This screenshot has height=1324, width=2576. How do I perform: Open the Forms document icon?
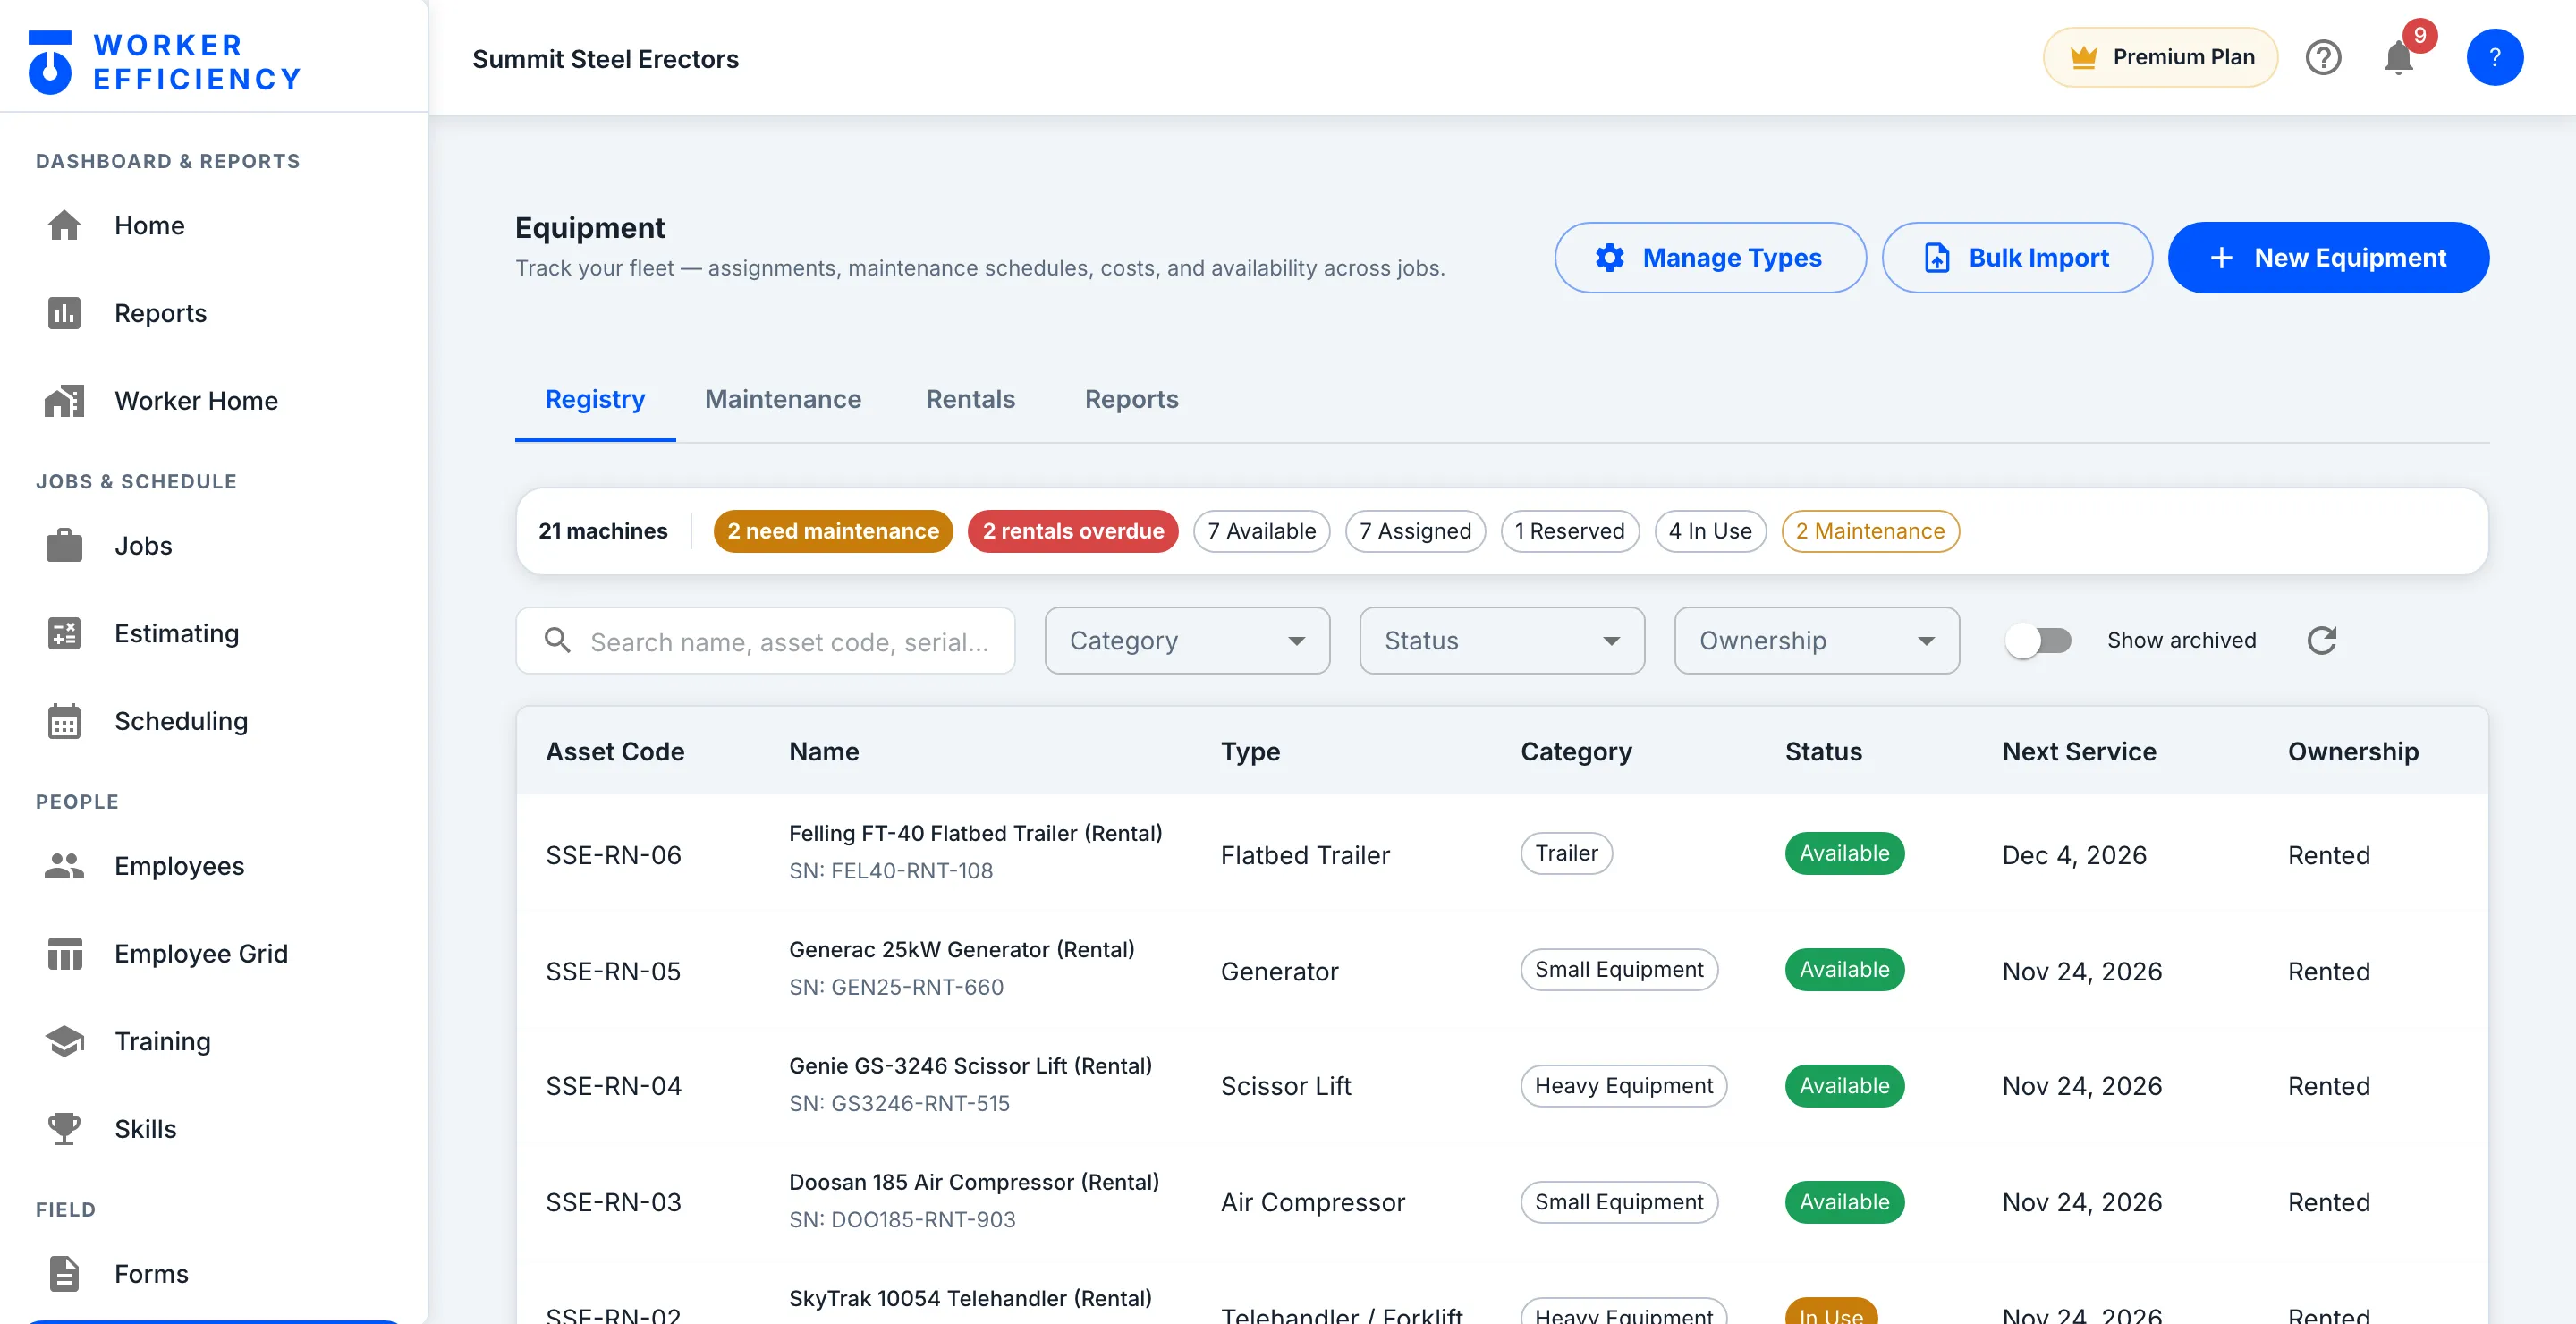point(64,1274)
